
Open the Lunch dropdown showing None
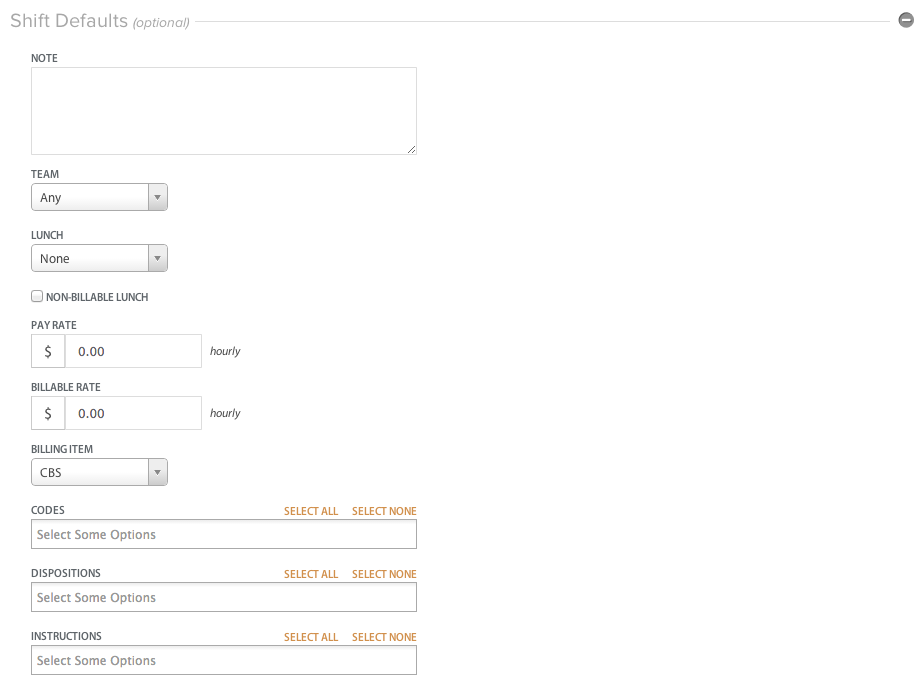[x=99, y=259]
